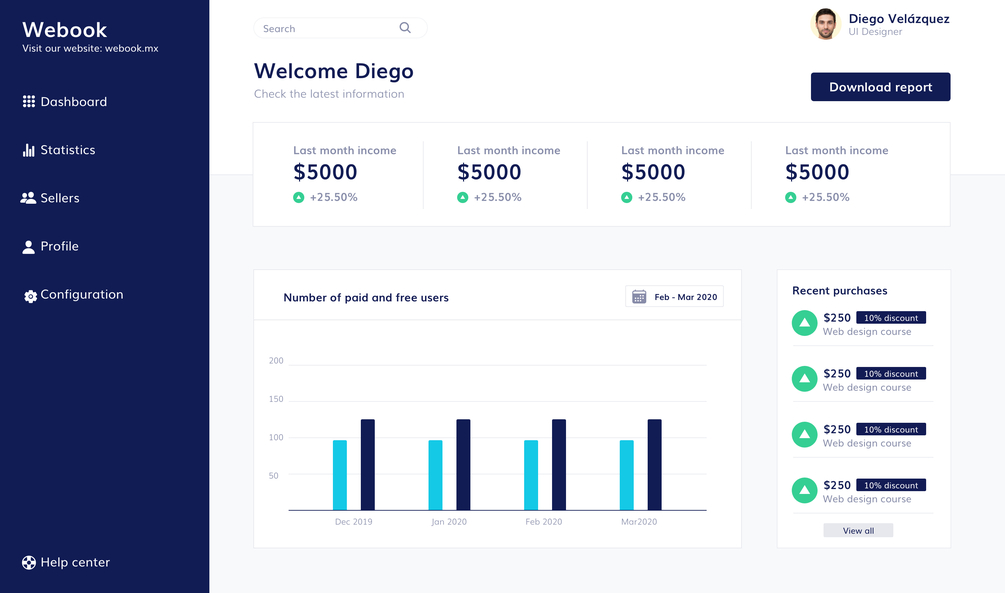Click the dark navy bar for Feb 2020
Image resolution: width=1005 pixels, height=593 pixels.
tap(559, 465)
